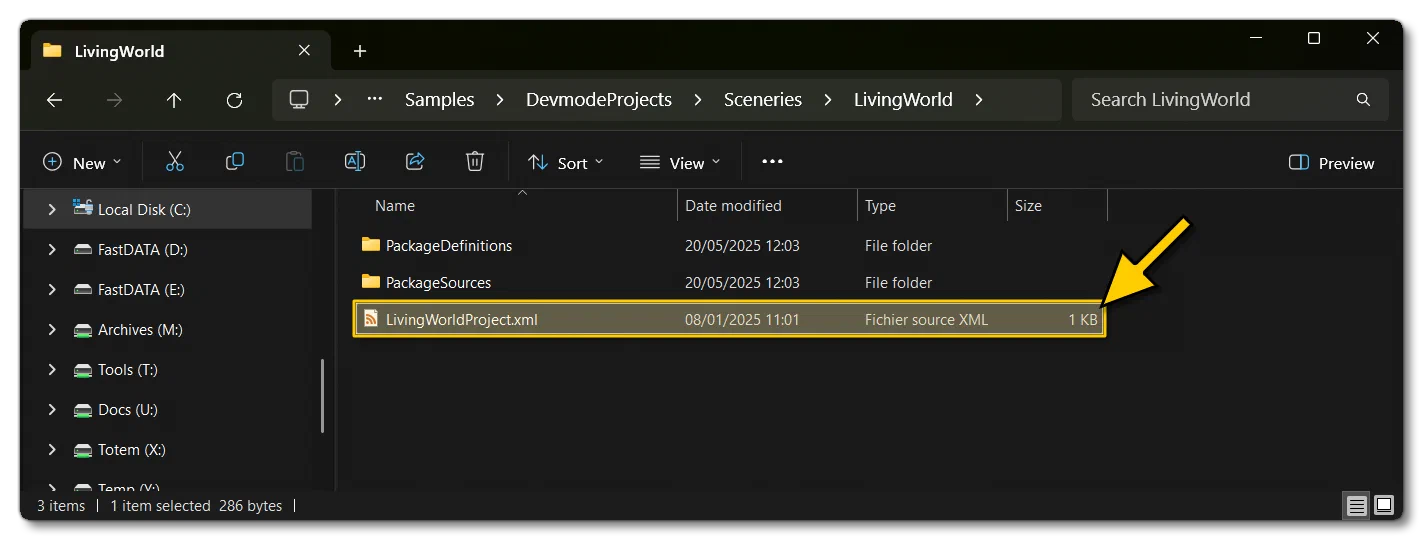Screen dimensions: 1423x540
Task: Expand FastDATA (D:) tree node
Action: pos(52,249)
